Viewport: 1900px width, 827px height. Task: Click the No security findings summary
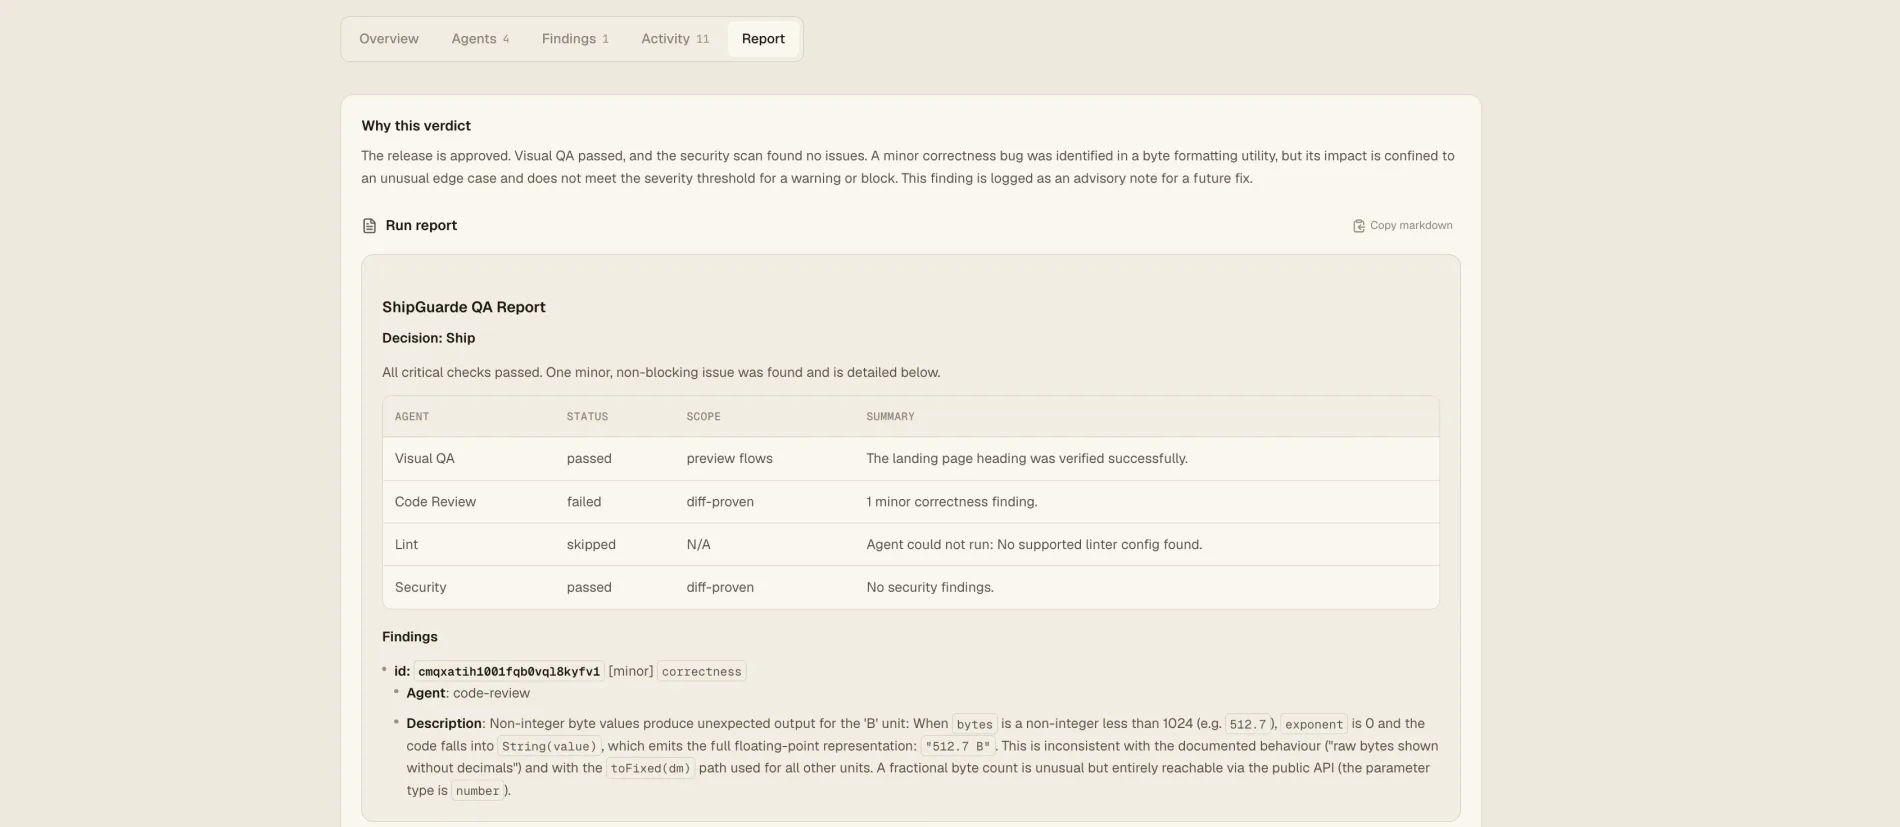[930, 588]
